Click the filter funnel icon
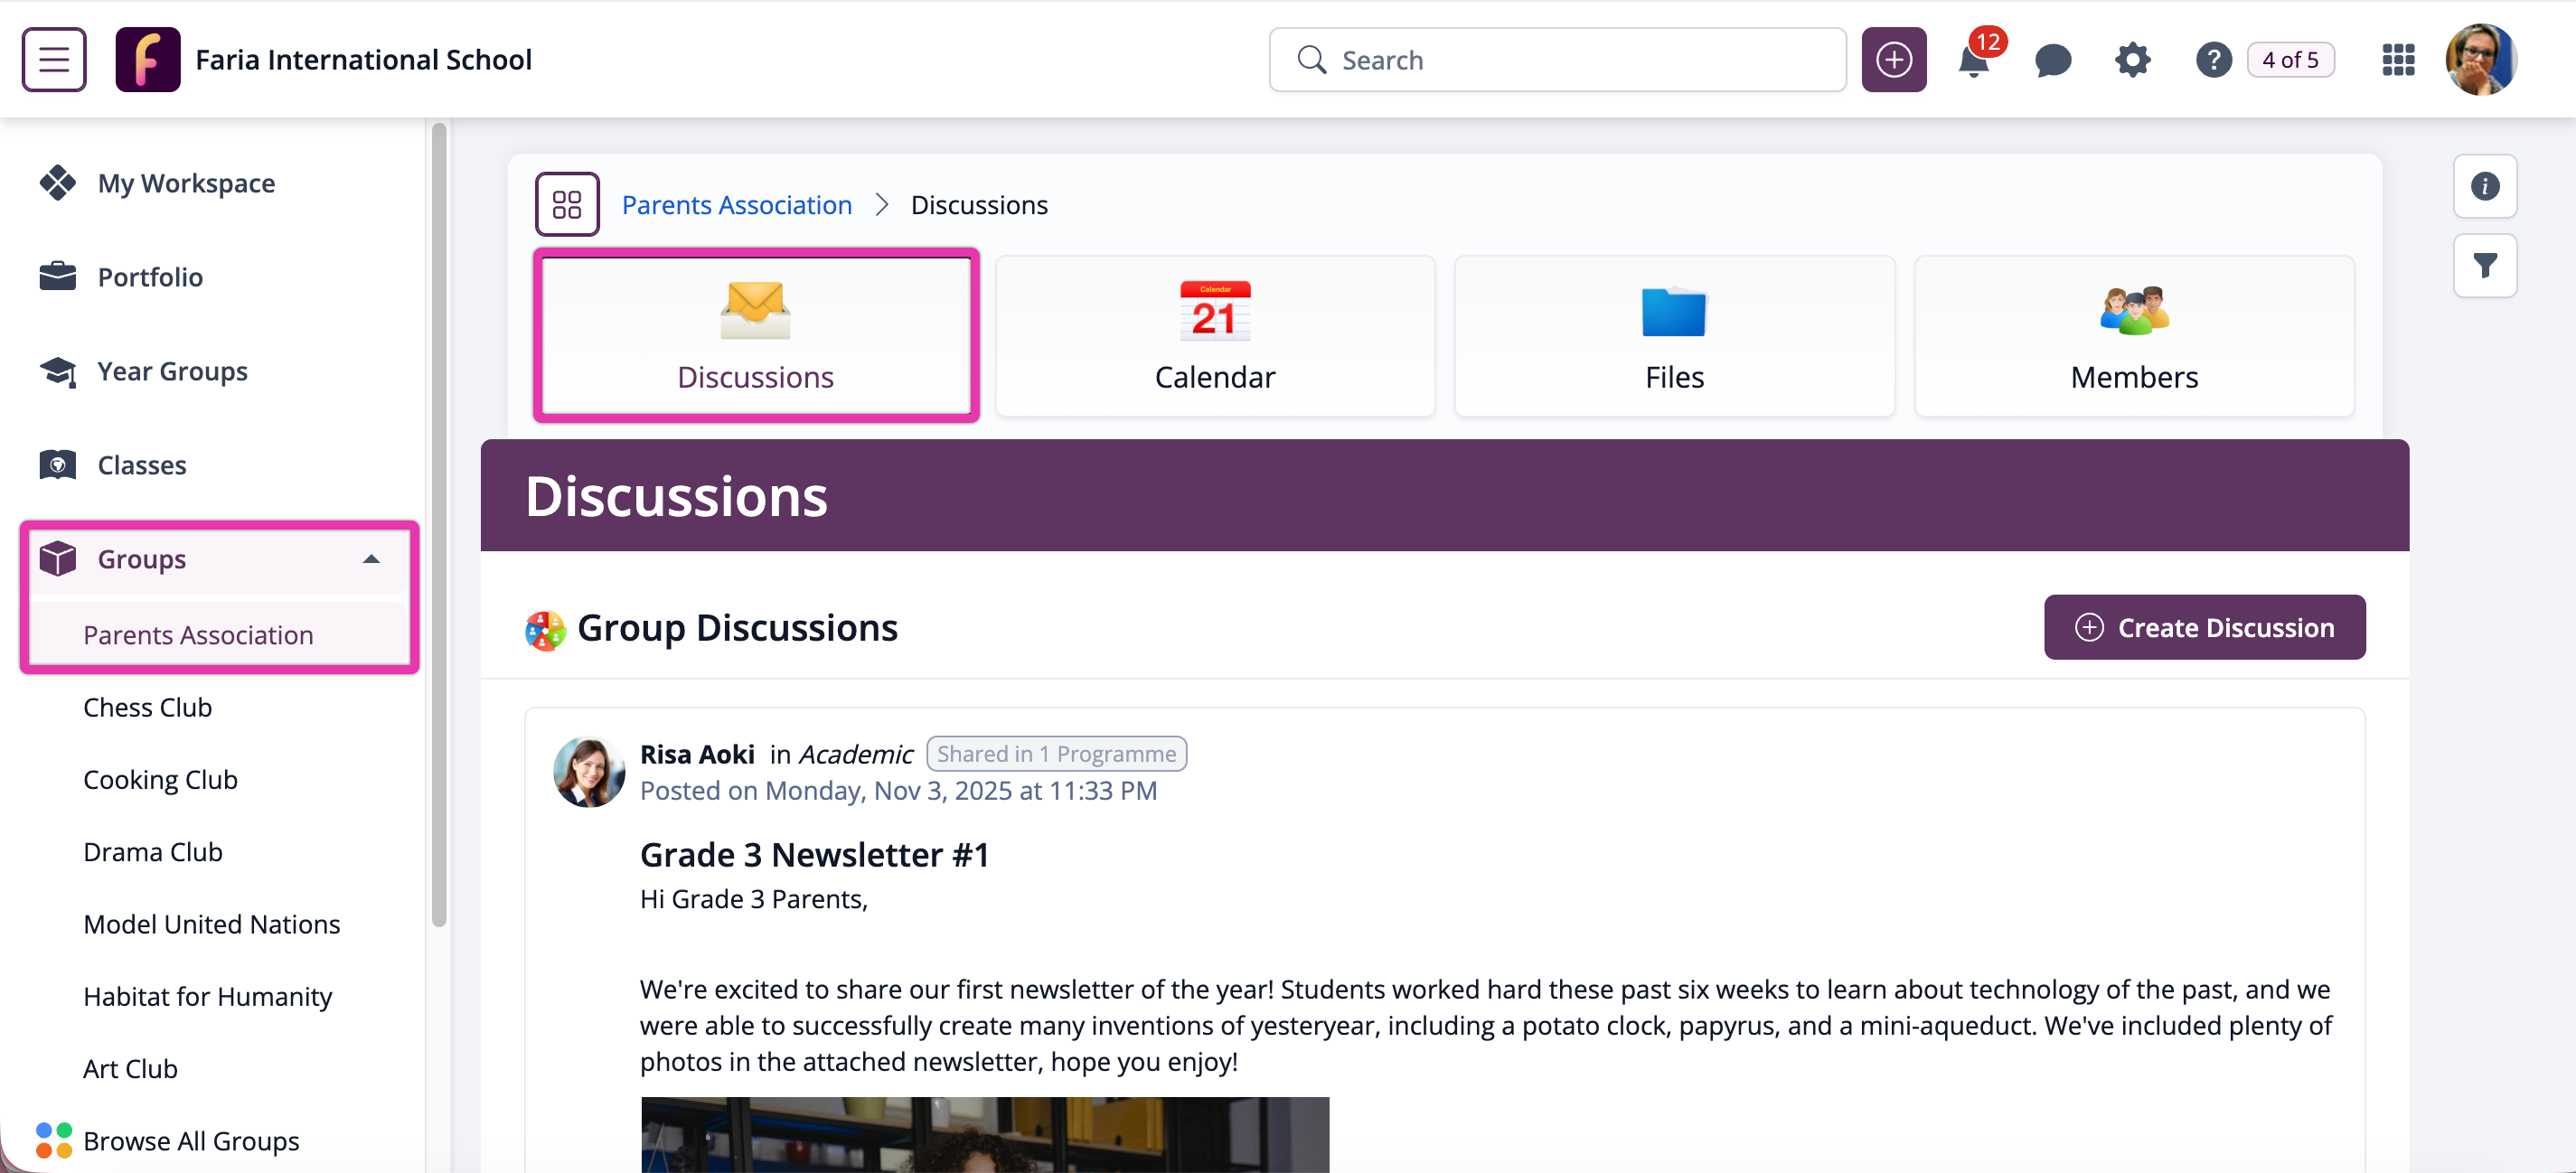Screen dimensions: 2576x1173 pos(2484,266)
